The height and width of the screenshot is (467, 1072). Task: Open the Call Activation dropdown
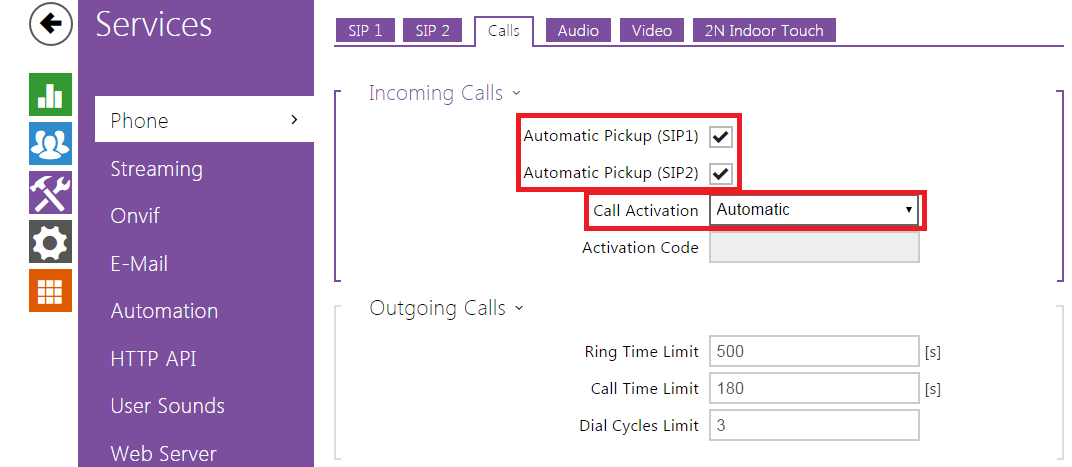coord(814,210)
